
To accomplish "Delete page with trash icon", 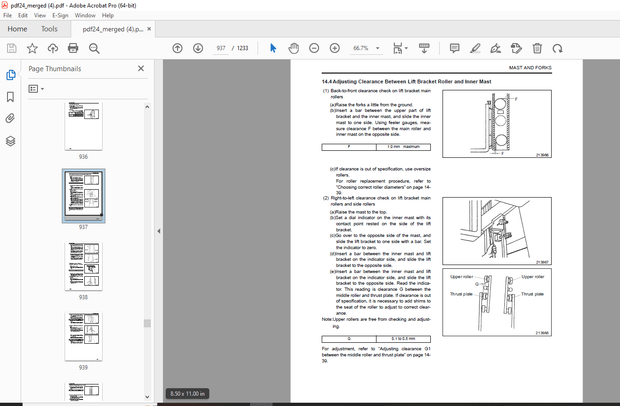I will coord(537,48).
